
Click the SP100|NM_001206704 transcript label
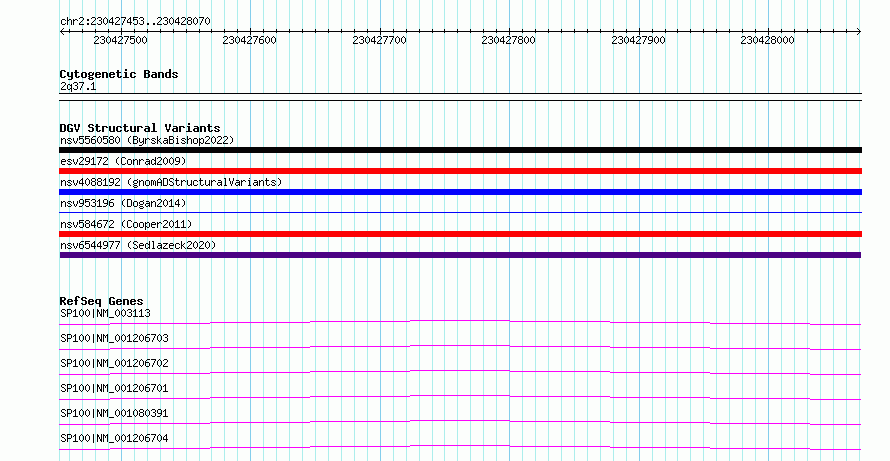114,438
